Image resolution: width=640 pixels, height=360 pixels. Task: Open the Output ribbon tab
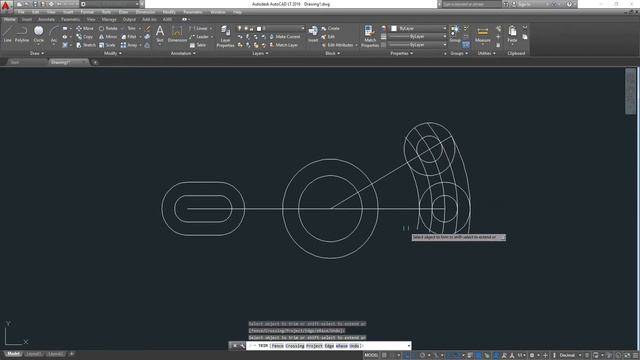(129, 19)
